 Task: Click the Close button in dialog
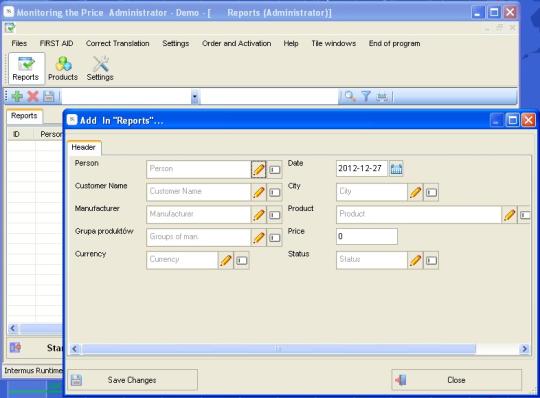pos(456,380)
